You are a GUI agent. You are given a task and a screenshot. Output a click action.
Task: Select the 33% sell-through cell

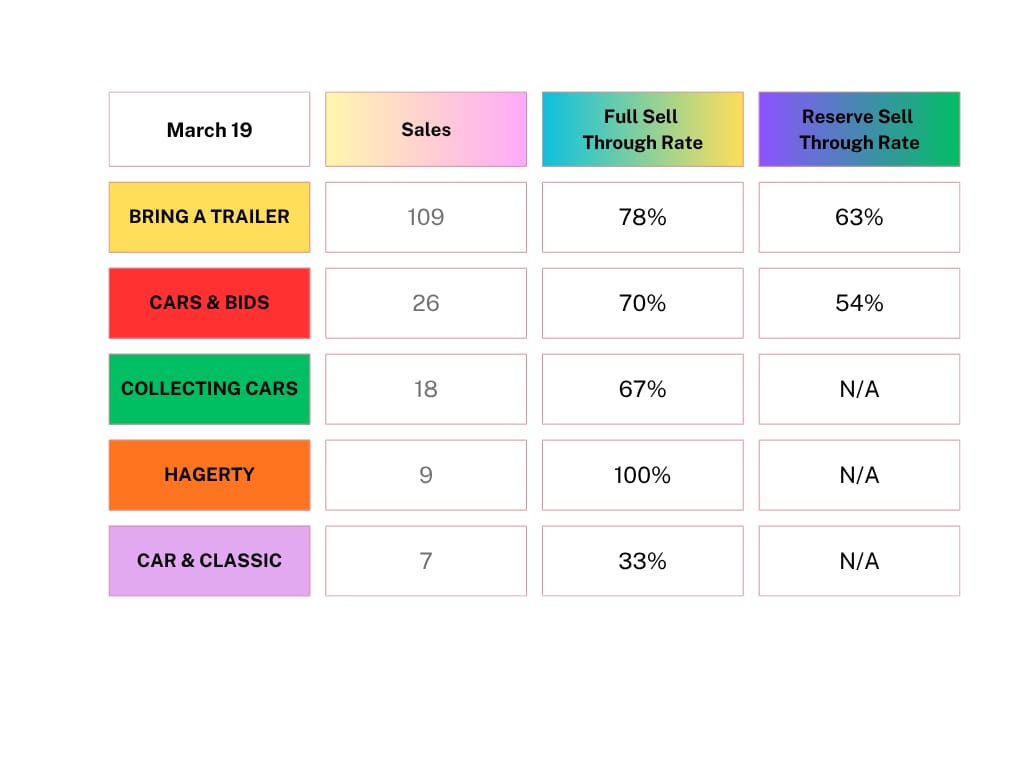(x=643, y=561)
